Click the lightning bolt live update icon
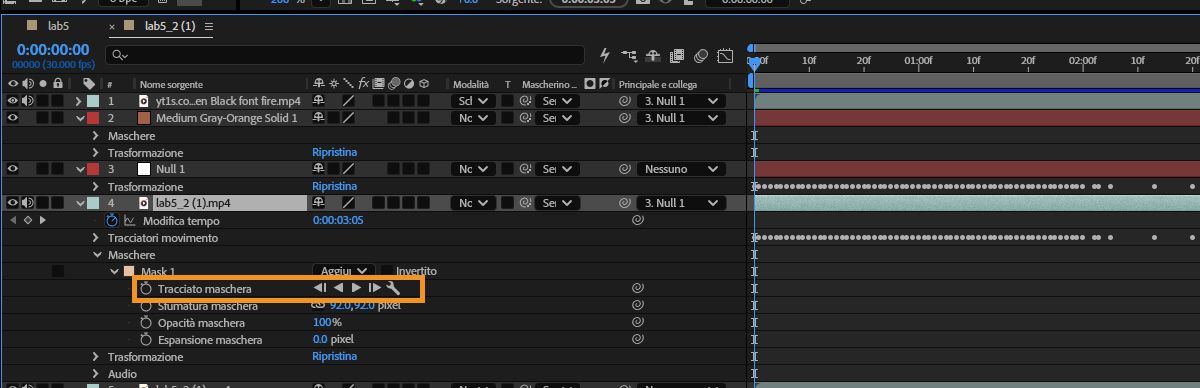Viewport: 1200px width, 388px height. coord(605,55)
